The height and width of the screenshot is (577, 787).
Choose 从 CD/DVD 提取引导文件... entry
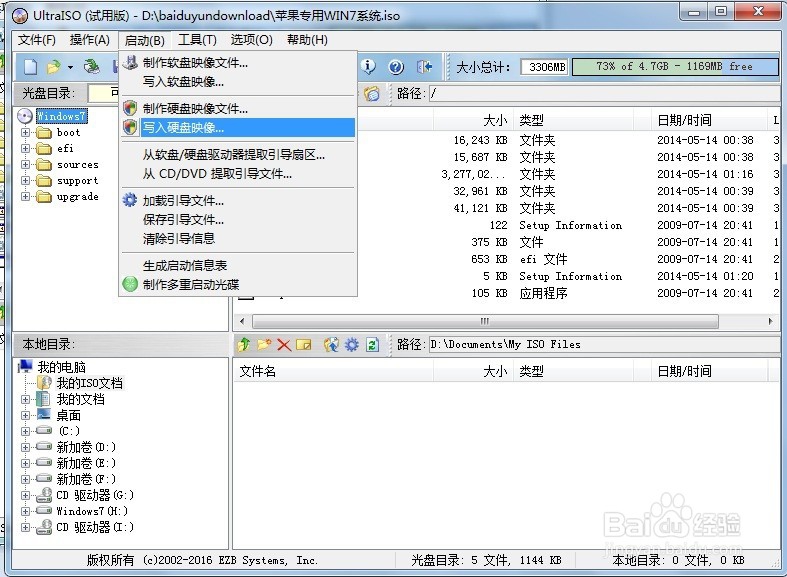pyautogui.click(x=238, y=174)
